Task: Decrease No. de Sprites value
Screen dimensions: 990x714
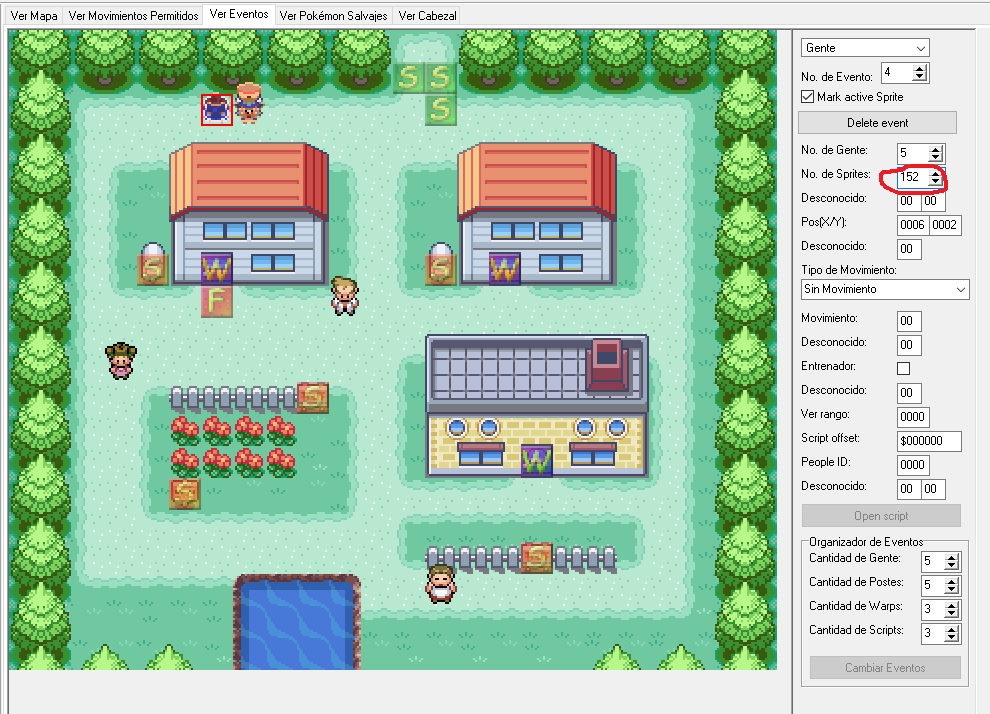Action: click(935, 181)
